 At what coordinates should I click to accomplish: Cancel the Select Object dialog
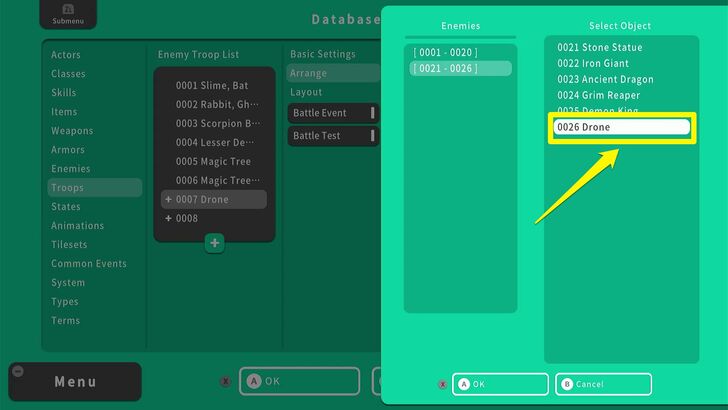coord(603,384)
